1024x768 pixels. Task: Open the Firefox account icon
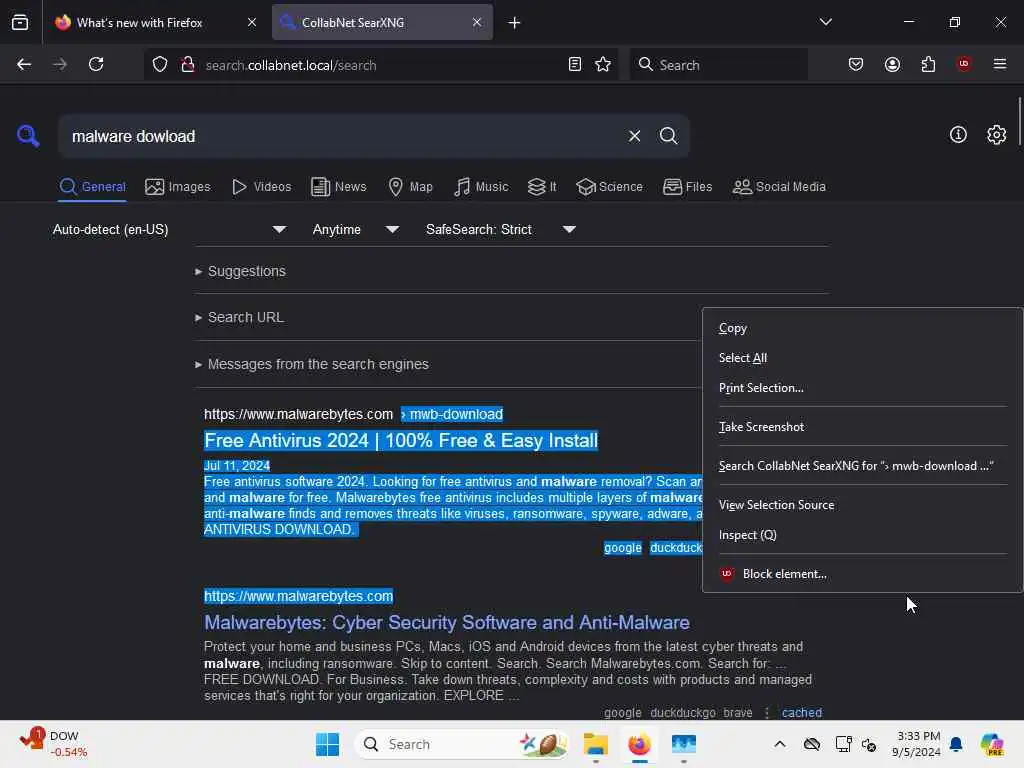click(x=892, y=64)
